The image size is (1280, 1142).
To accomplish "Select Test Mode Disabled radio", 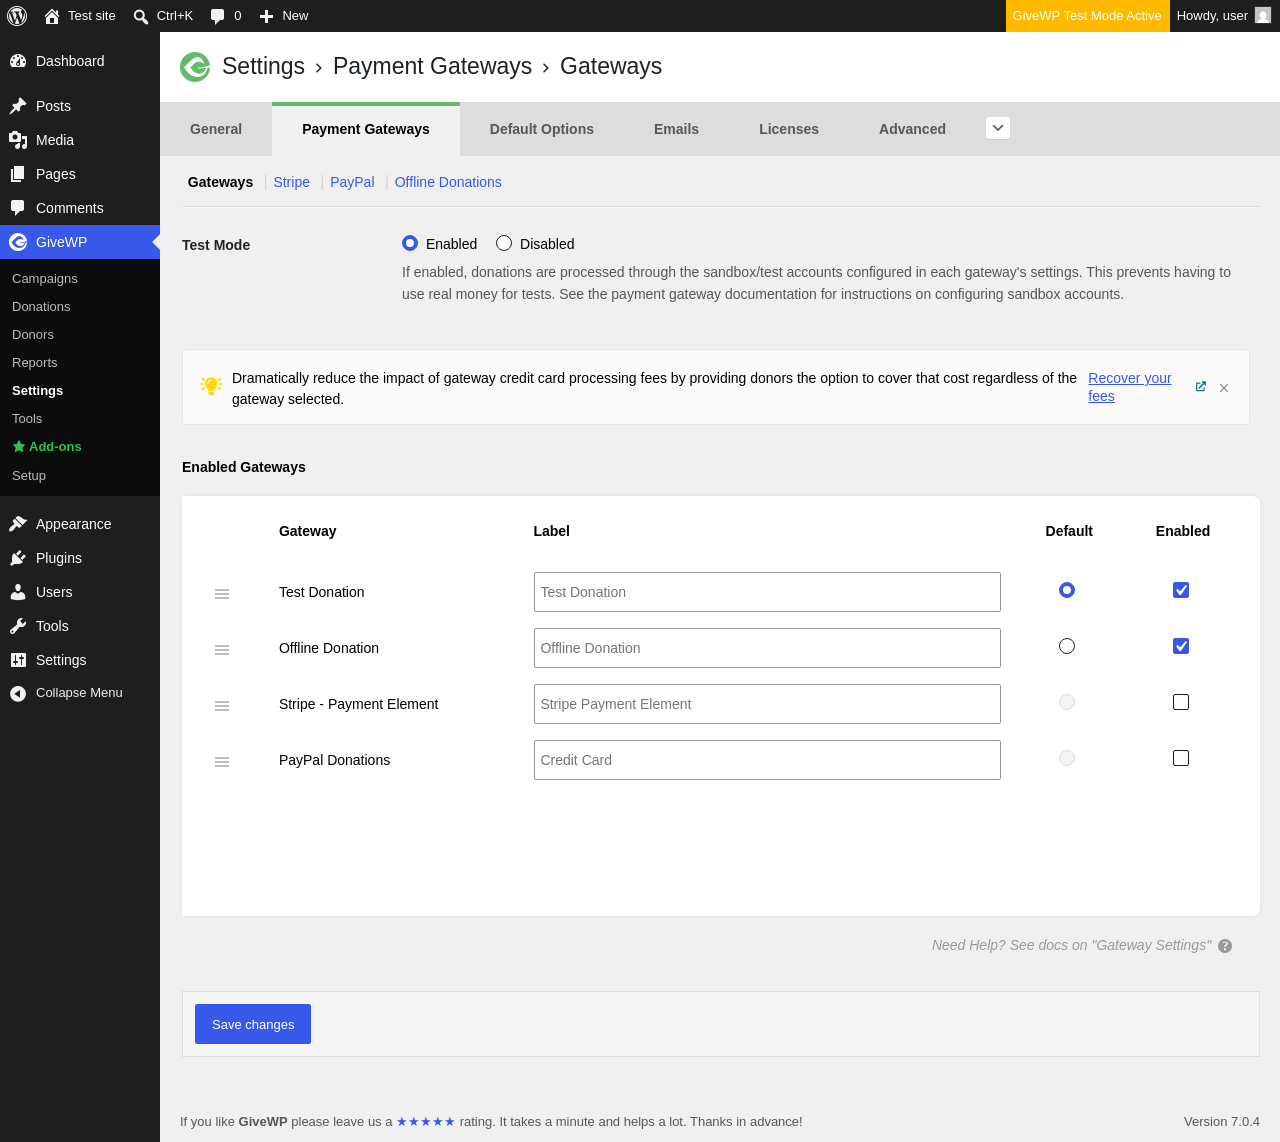I will tap(504, 243).
